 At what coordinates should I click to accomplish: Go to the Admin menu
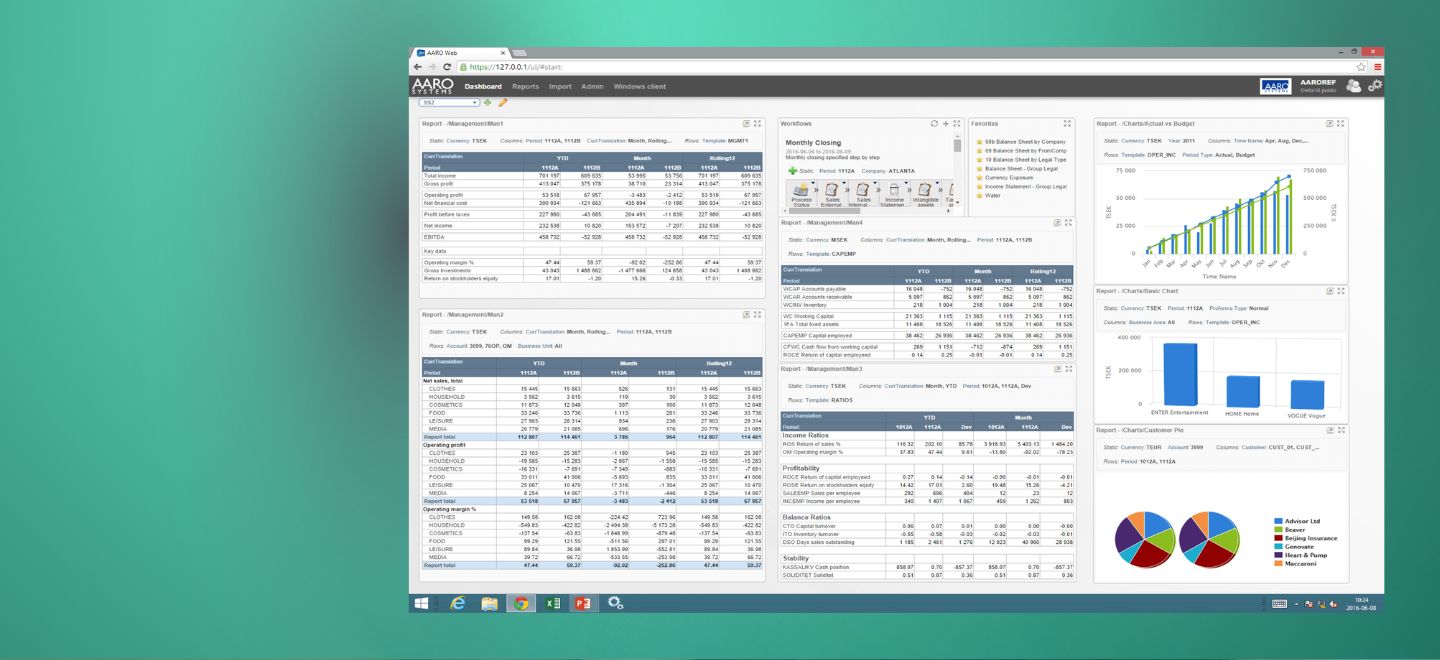click(592, 87)
